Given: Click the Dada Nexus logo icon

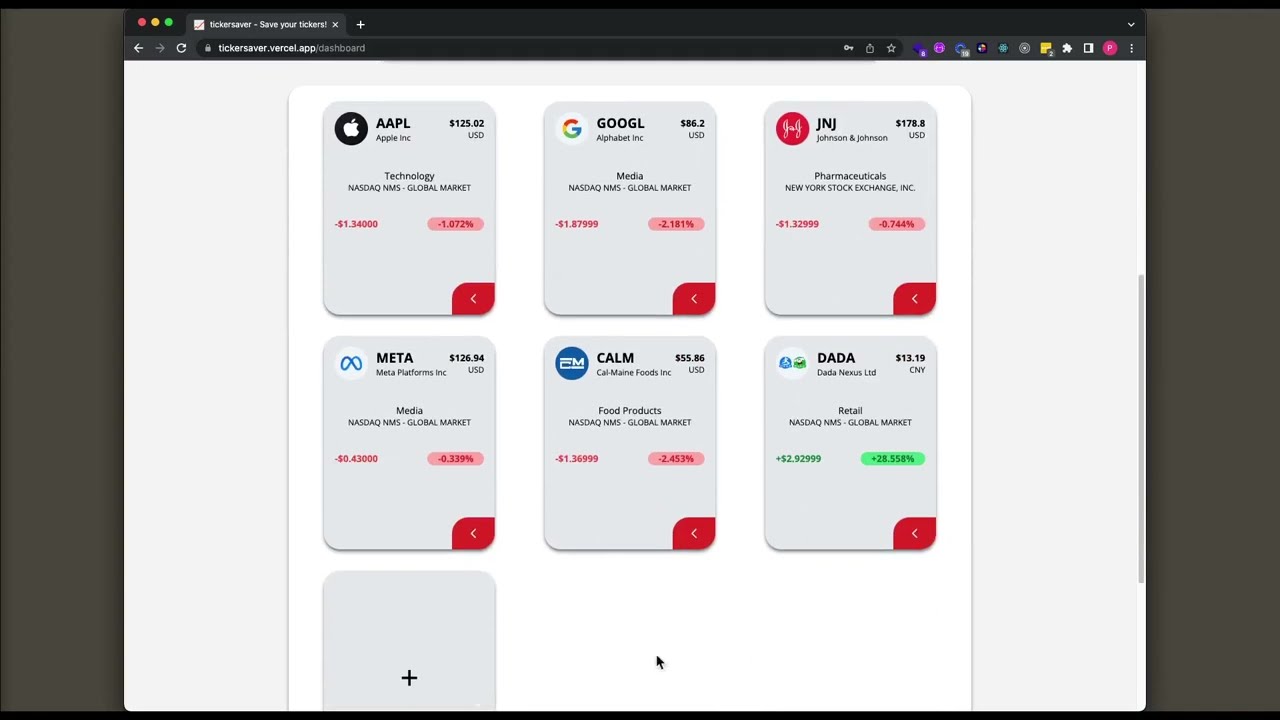Looking at the screenshot, I should click(792, 363).
